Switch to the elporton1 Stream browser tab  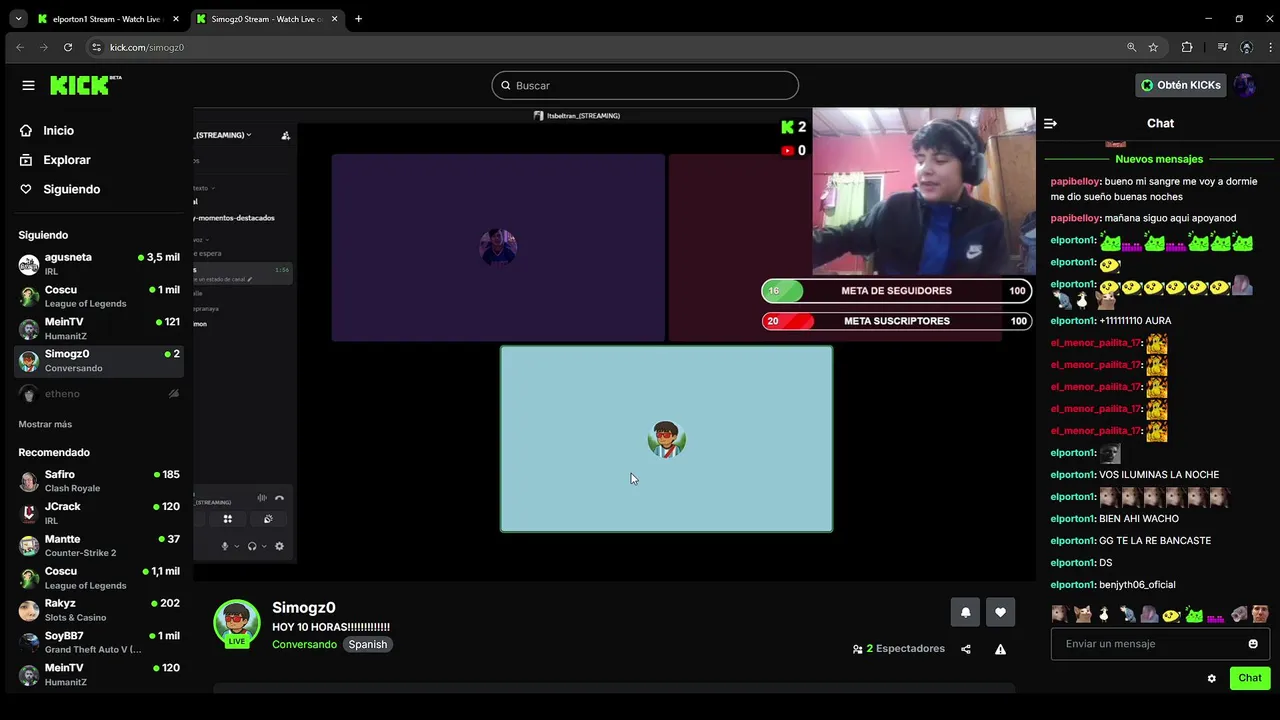tap(106, 19)
